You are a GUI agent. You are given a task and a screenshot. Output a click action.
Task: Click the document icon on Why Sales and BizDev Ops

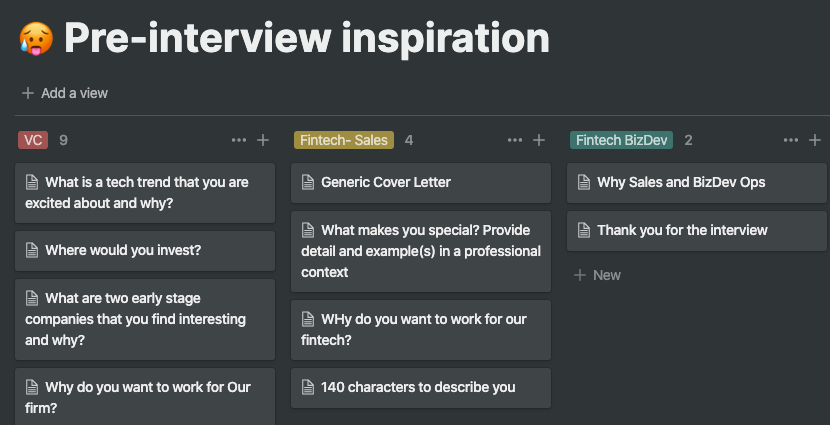pos(584,183)
